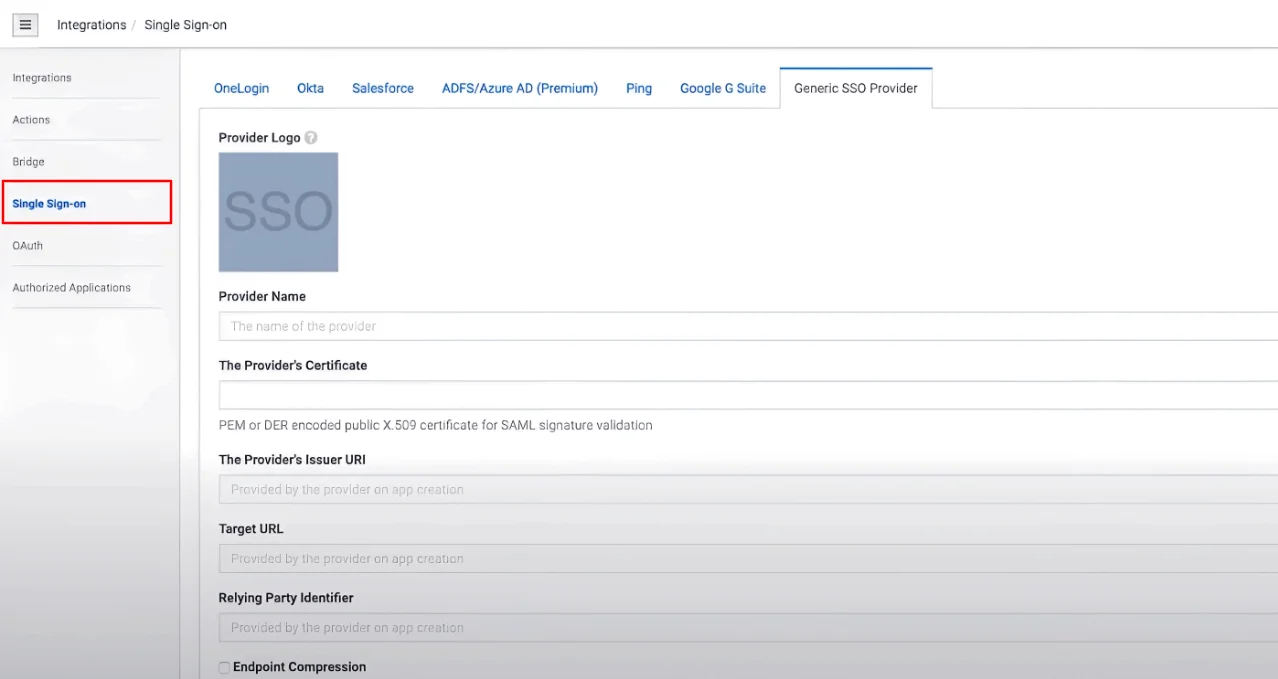
Task: Click the Target URL label
Action: (251, 529)
